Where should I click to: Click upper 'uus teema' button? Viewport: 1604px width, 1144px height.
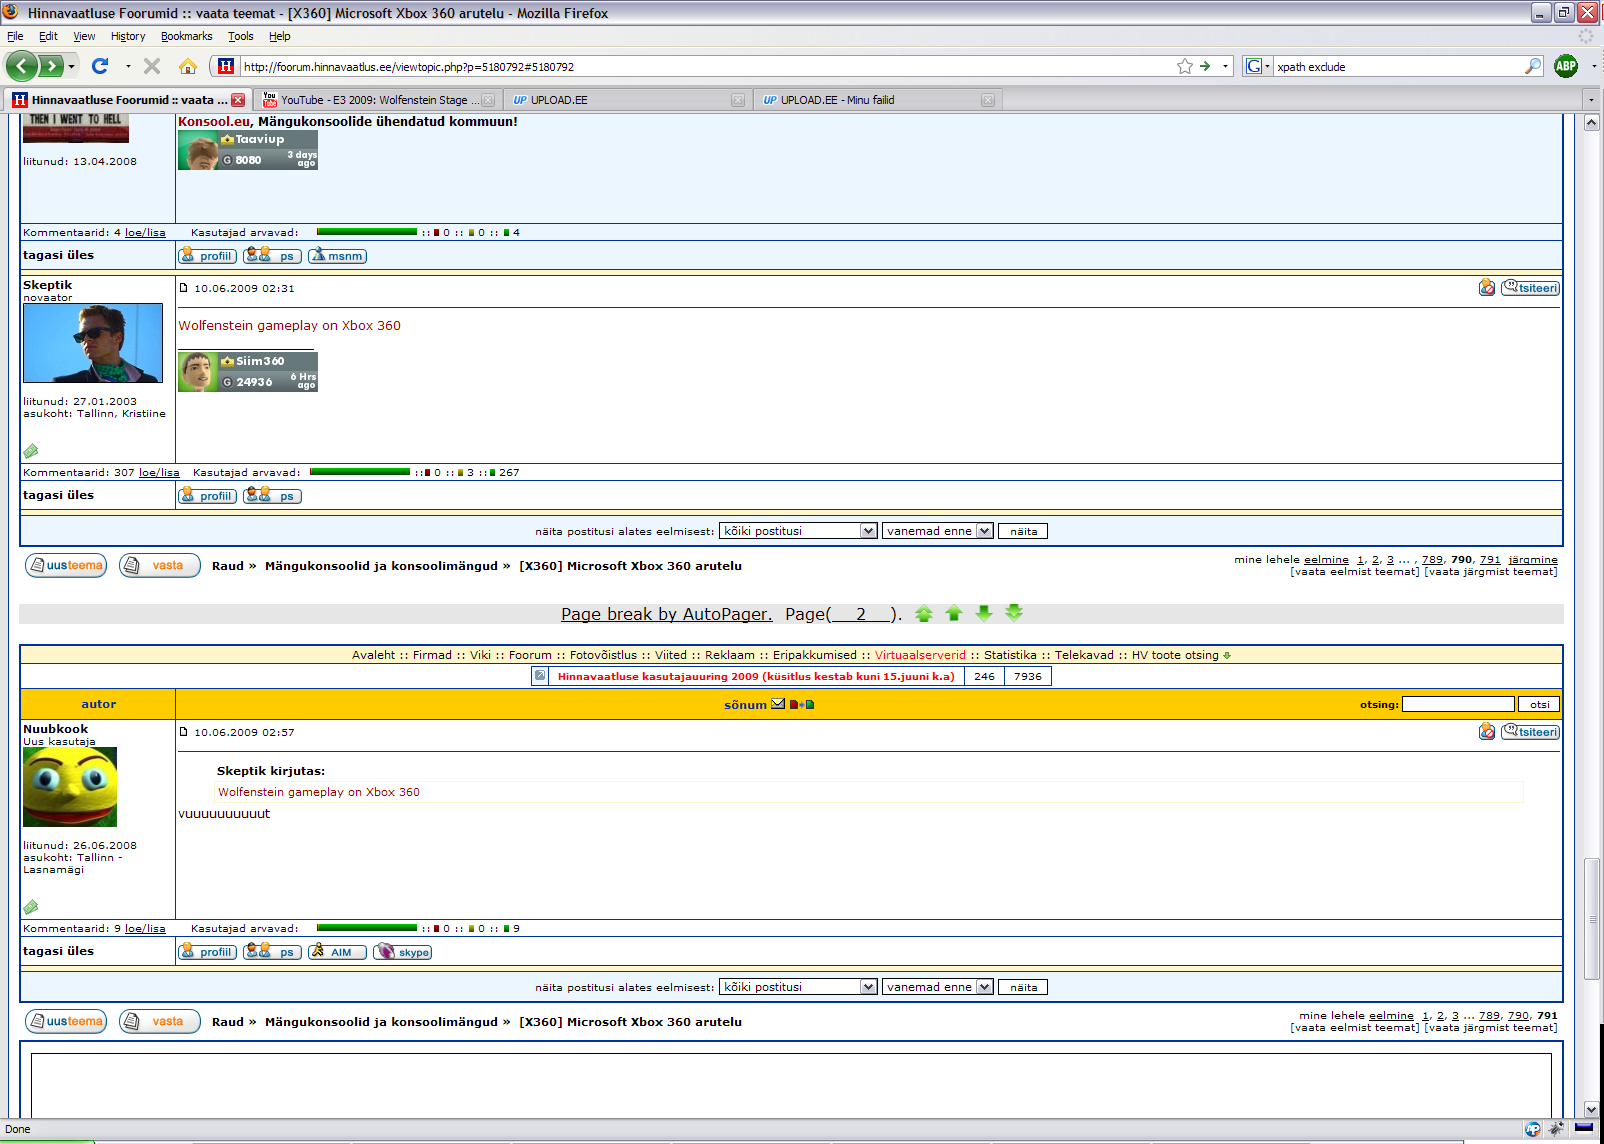coord(66,566)
